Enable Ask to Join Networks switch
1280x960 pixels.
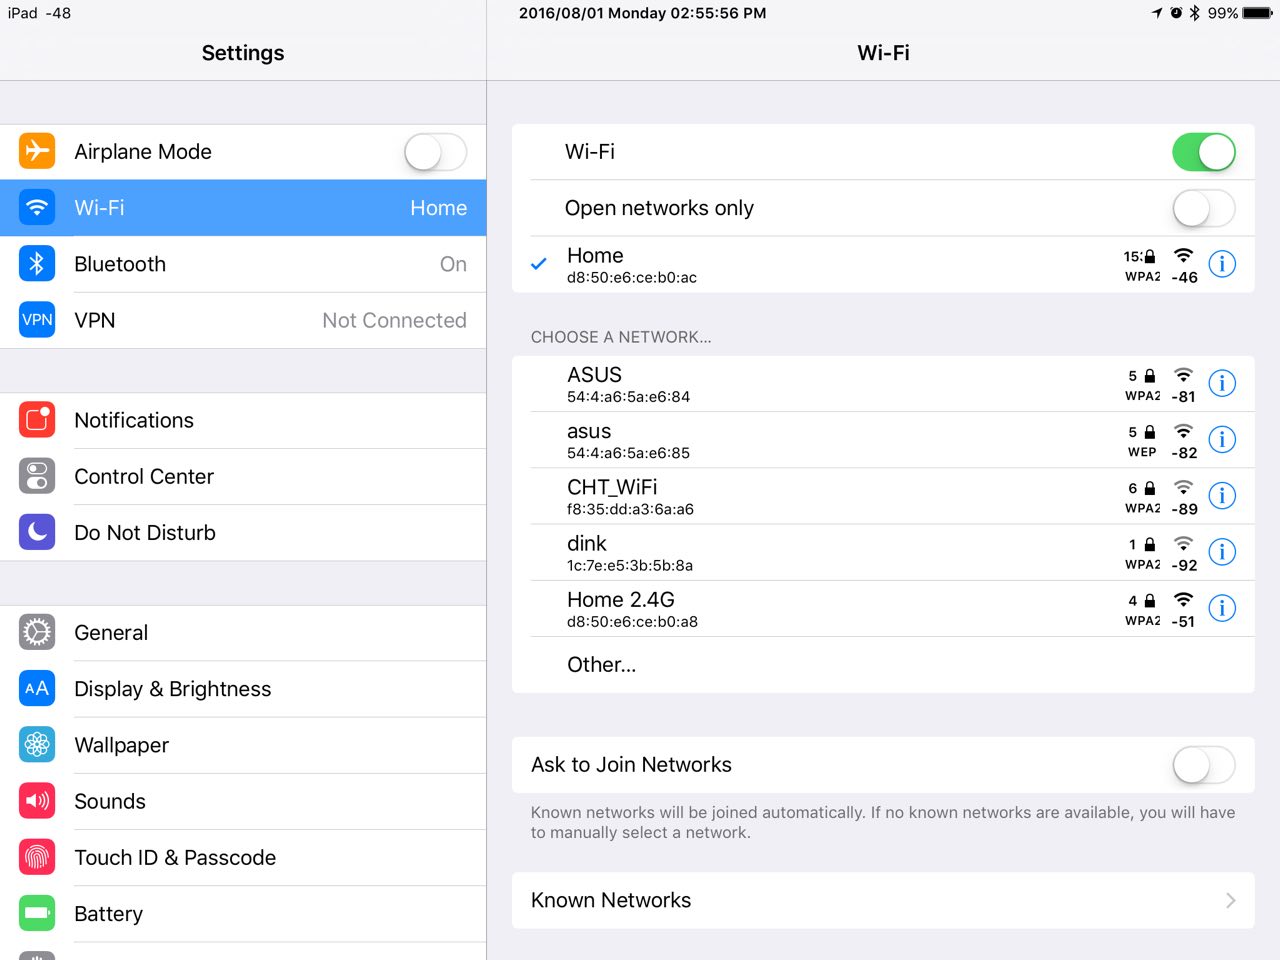pos(1203,765)
